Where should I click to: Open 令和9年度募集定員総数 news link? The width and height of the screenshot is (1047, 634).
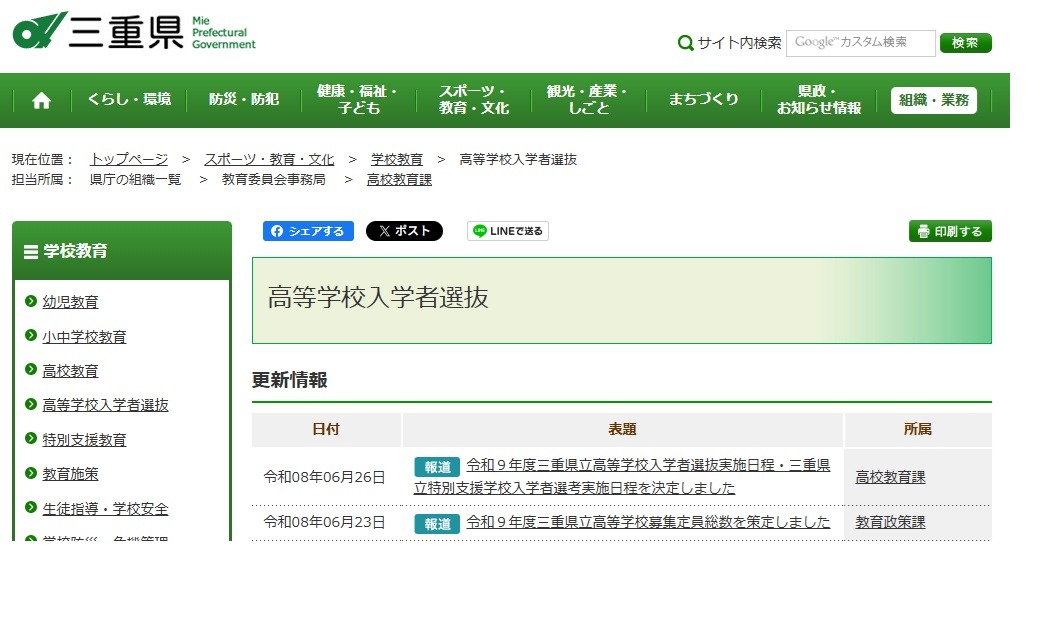coord(648,522)
